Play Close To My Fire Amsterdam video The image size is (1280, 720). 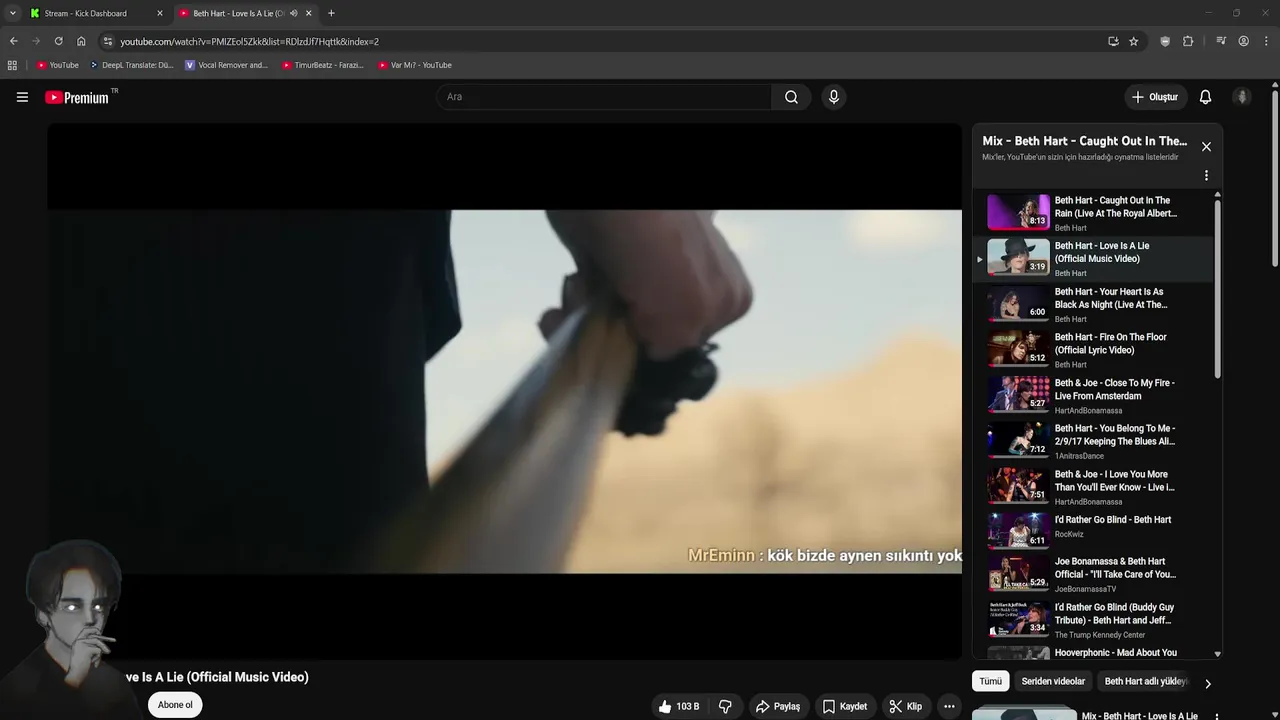point(1093,395)
